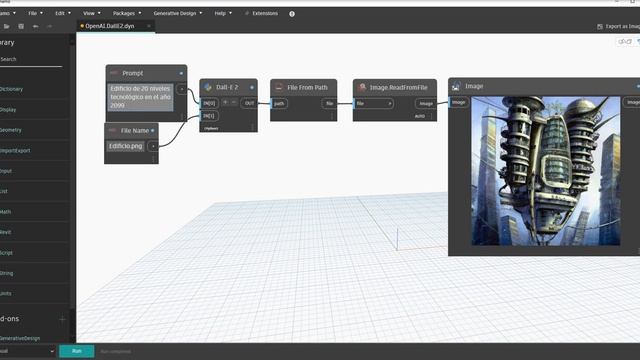This screenshot has height=360, width=640.
Task: Open the Dall-E 2 node options menu dots
Action: (x=252, y=128)
